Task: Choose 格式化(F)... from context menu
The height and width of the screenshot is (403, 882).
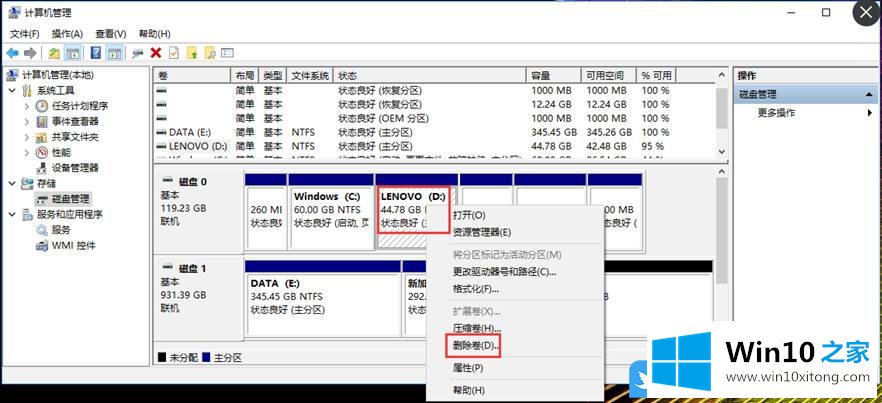Action: pyautogui.click(x=475, y=289)
